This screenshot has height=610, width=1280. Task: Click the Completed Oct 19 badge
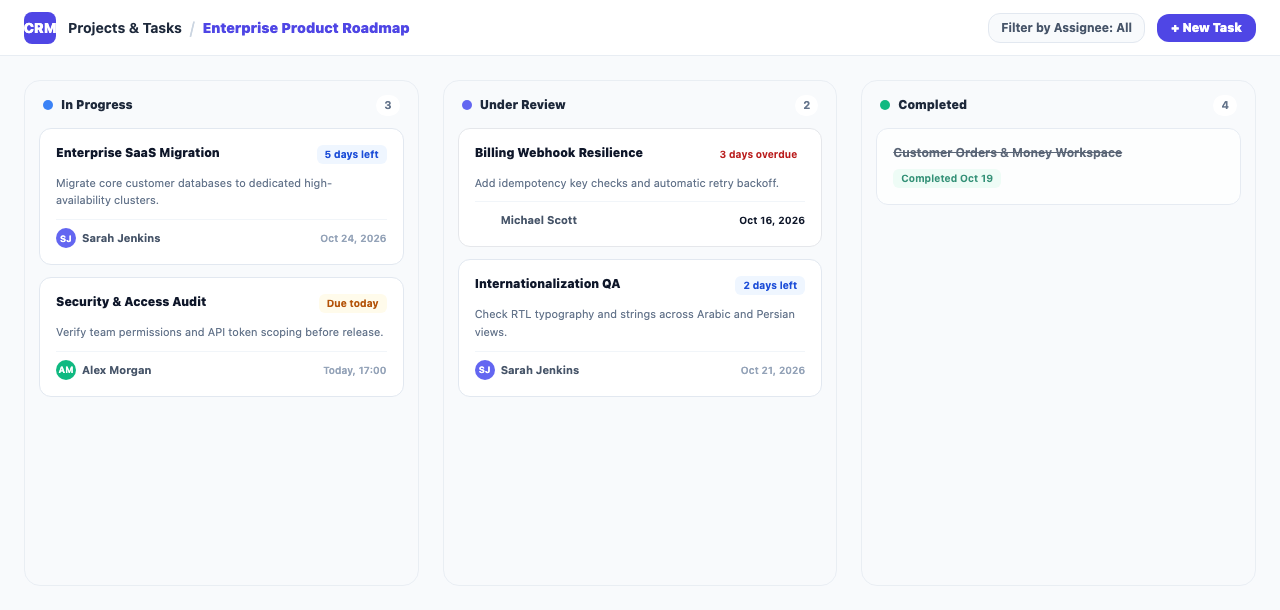947,179
